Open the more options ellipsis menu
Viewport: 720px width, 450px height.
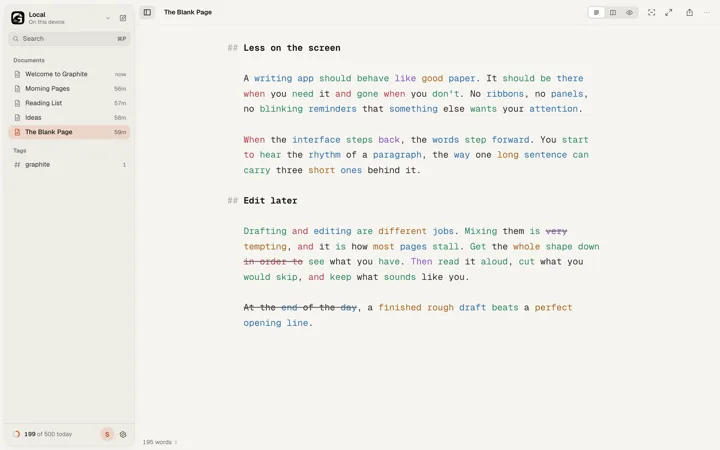point(707,12)
